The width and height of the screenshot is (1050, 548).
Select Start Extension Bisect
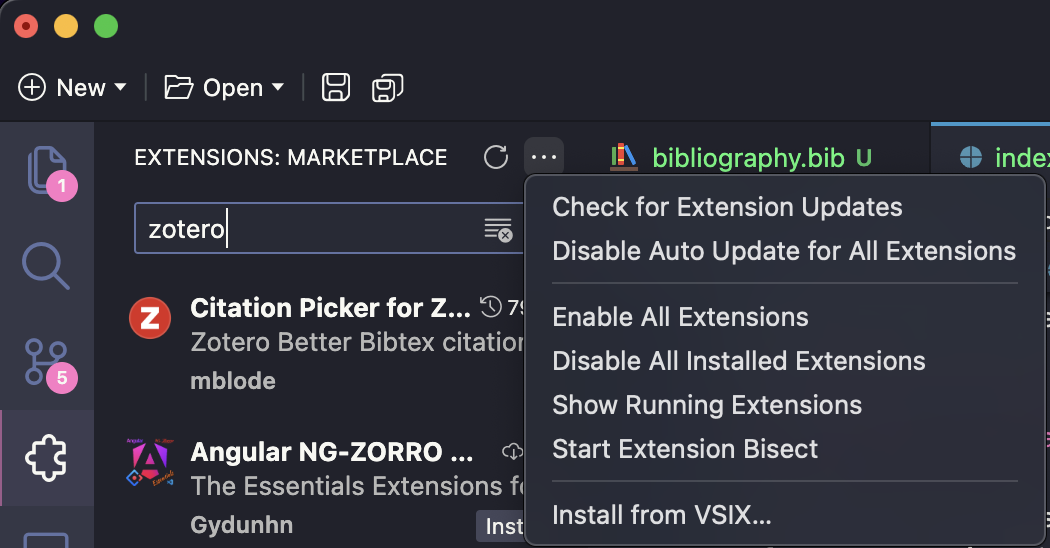pyautogui.click(x=685, y=449)
